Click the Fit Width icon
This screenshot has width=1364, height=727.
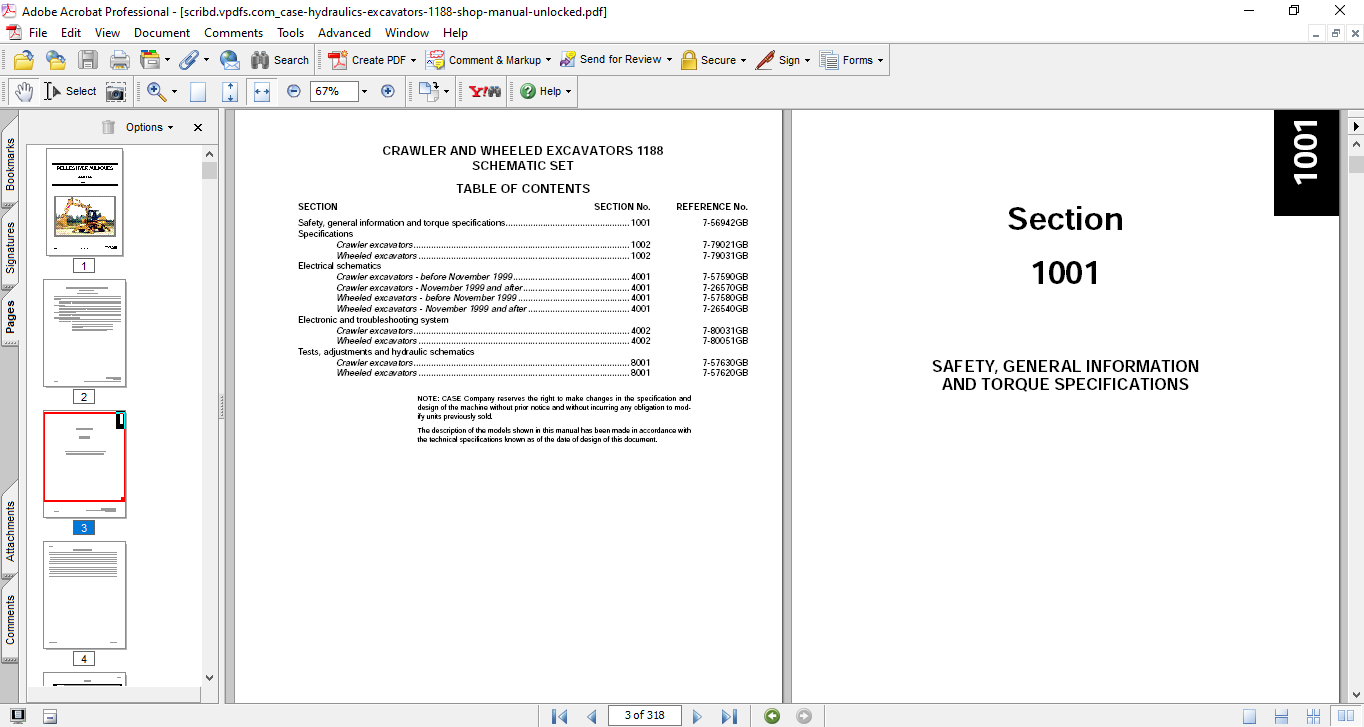[261, 91]
